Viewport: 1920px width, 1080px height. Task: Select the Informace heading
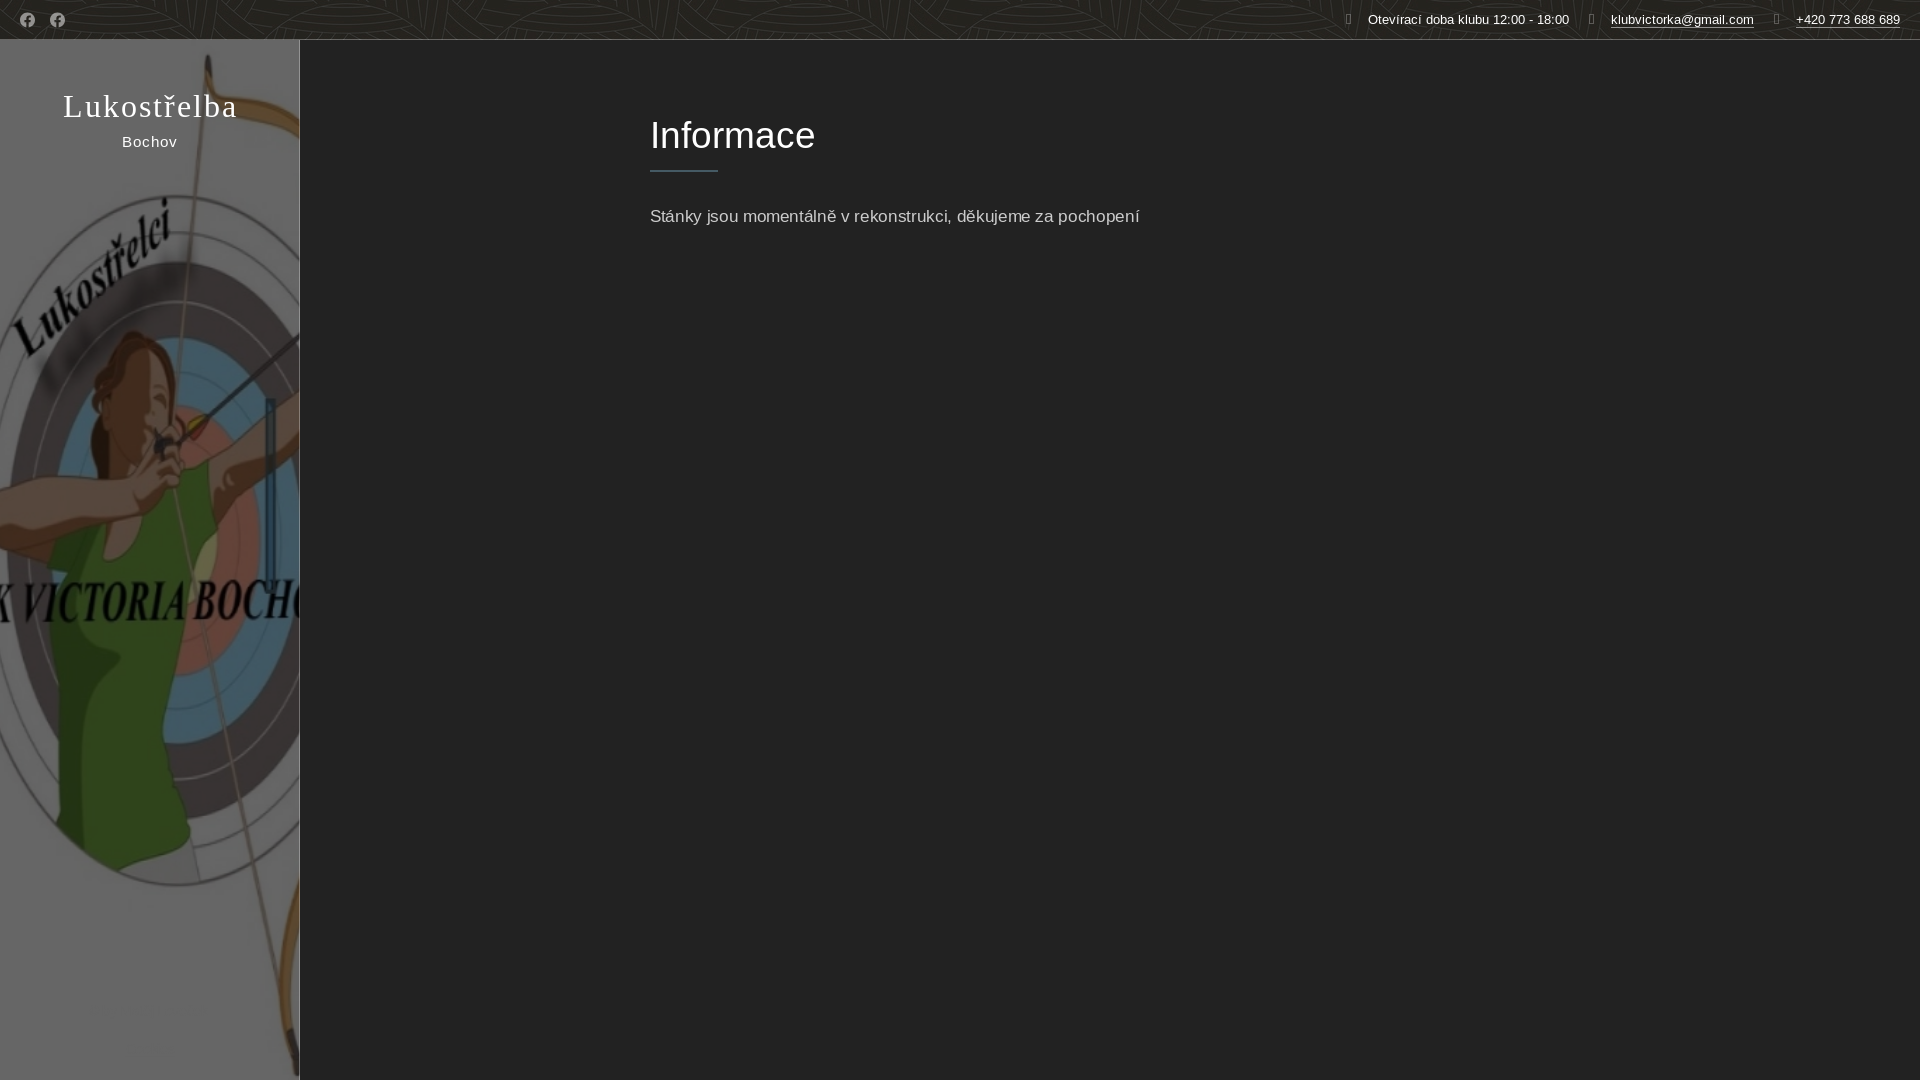coord(733,136)
